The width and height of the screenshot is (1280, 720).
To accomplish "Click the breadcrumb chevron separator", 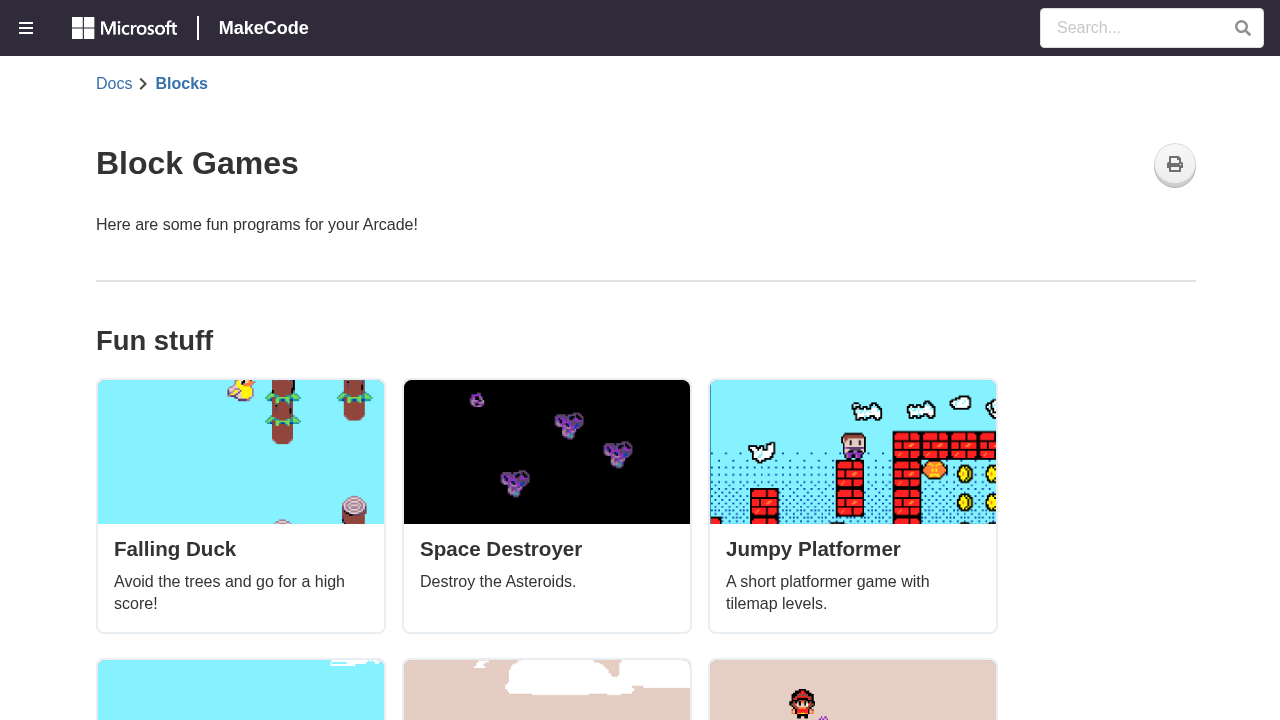I will coord(143,84).
